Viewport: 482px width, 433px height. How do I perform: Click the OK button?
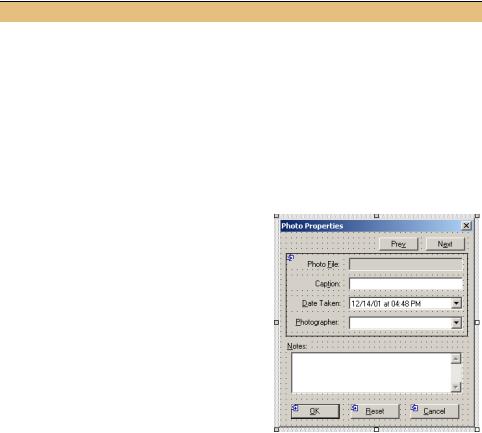click(x=315, y=411)
